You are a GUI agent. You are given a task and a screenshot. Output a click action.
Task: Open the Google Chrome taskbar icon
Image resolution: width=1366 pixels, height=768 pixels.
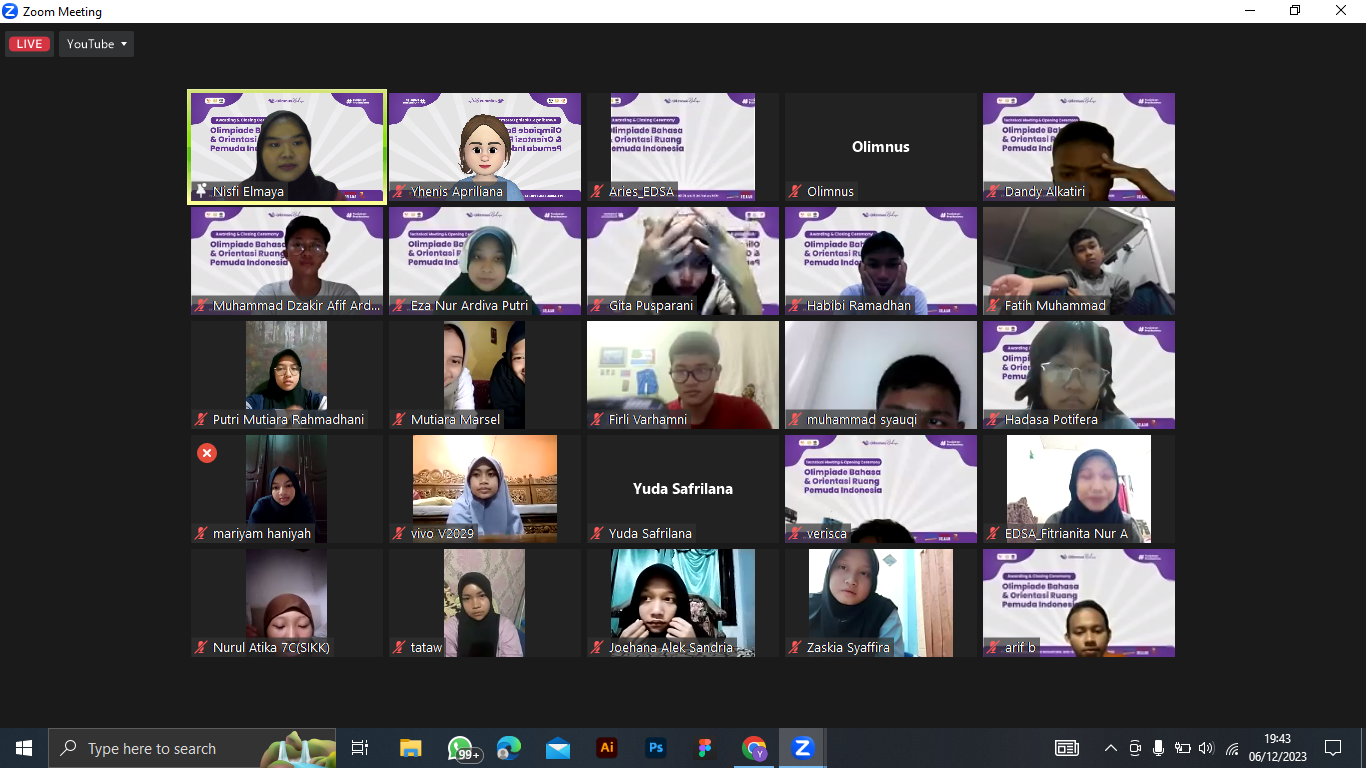(754, 748)
